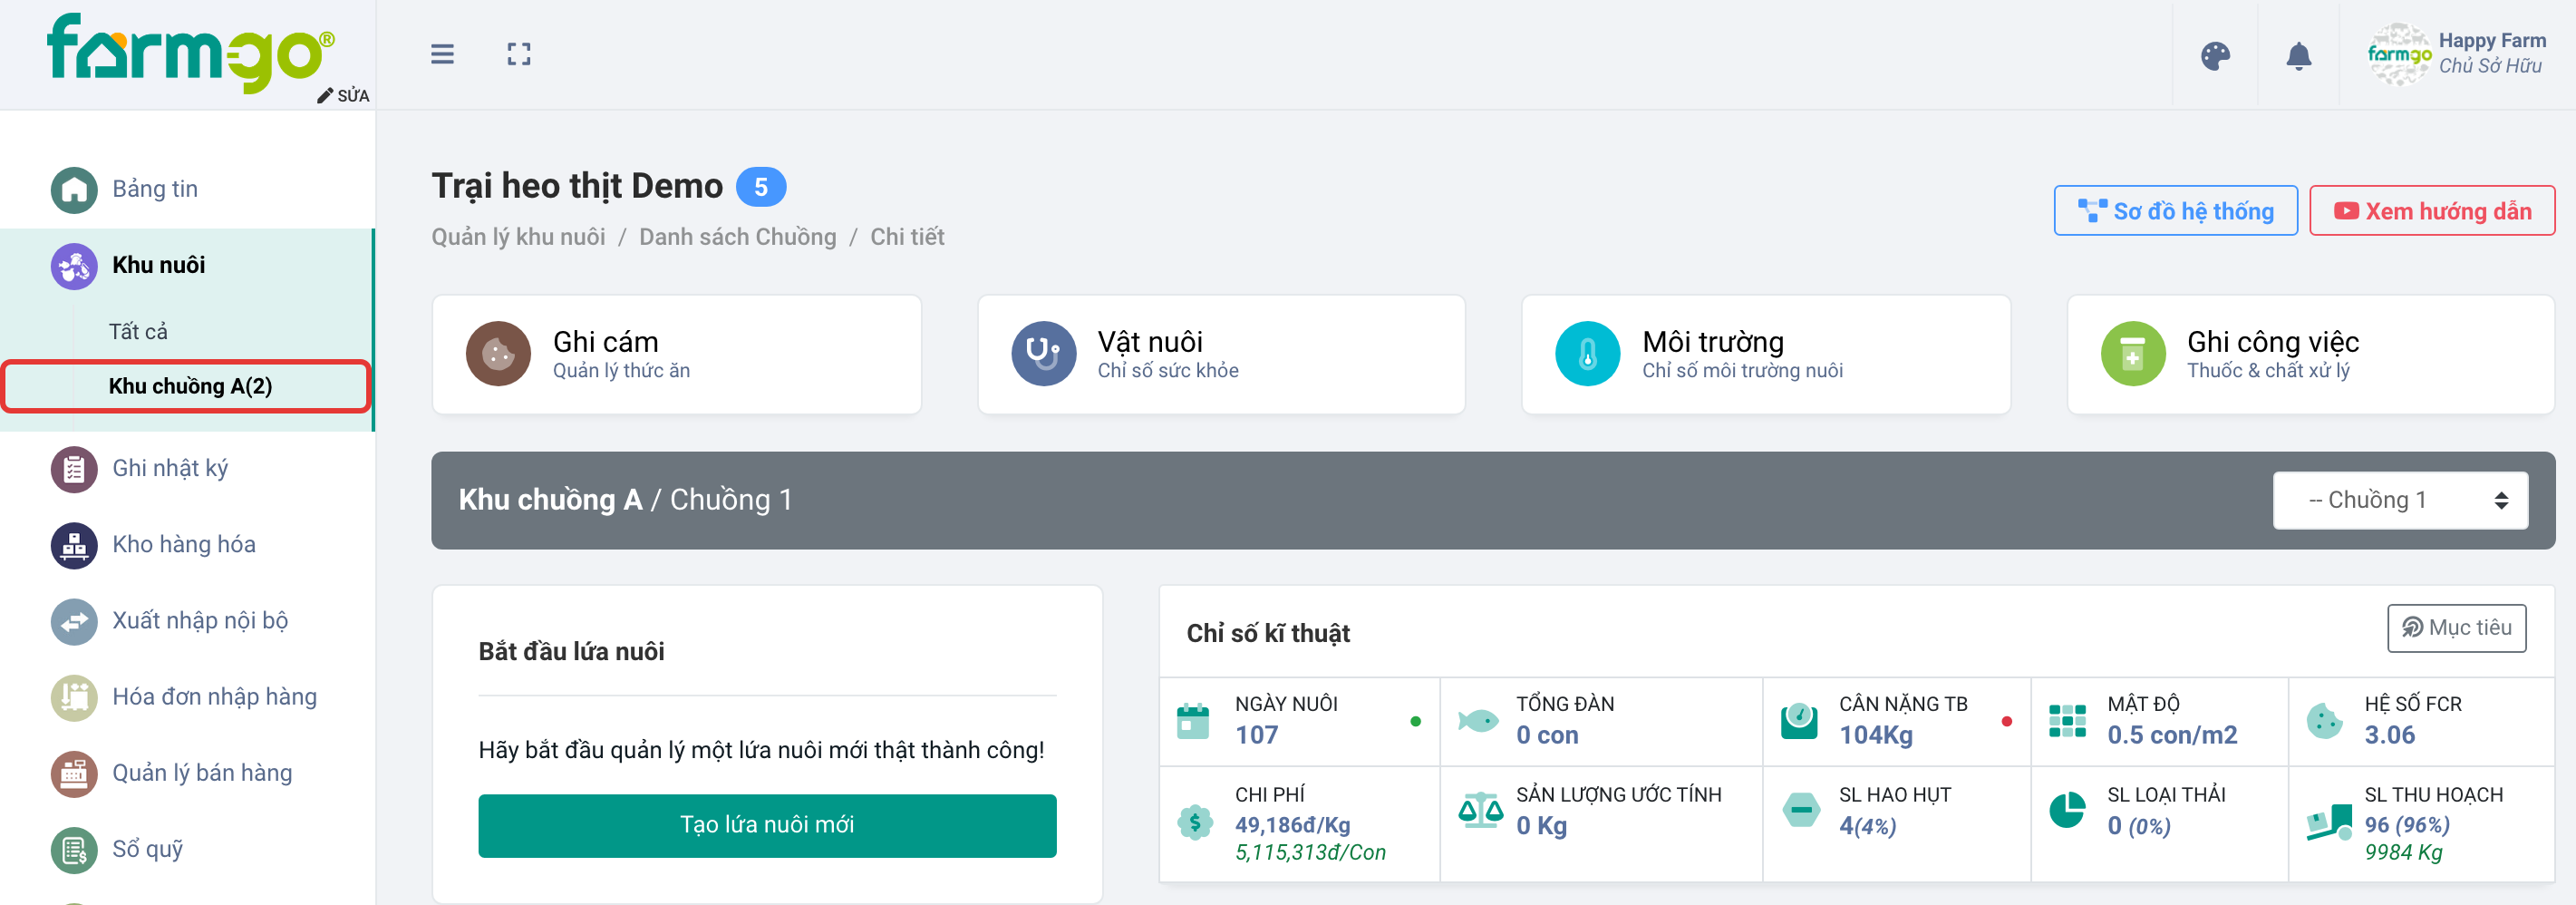Click the Ghi công việc medicine icon
The image size is (2576, 905).
(2132, 353)
